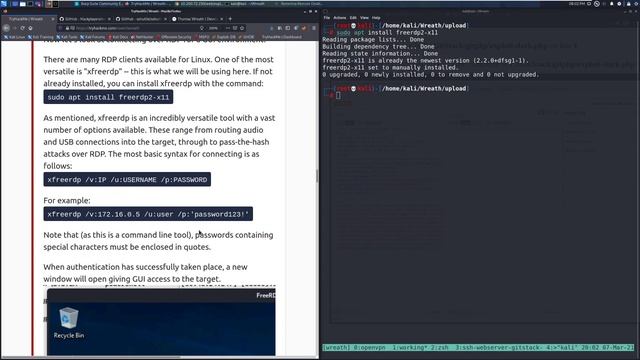Open a new Firefox tab with plus

point(230,19)
